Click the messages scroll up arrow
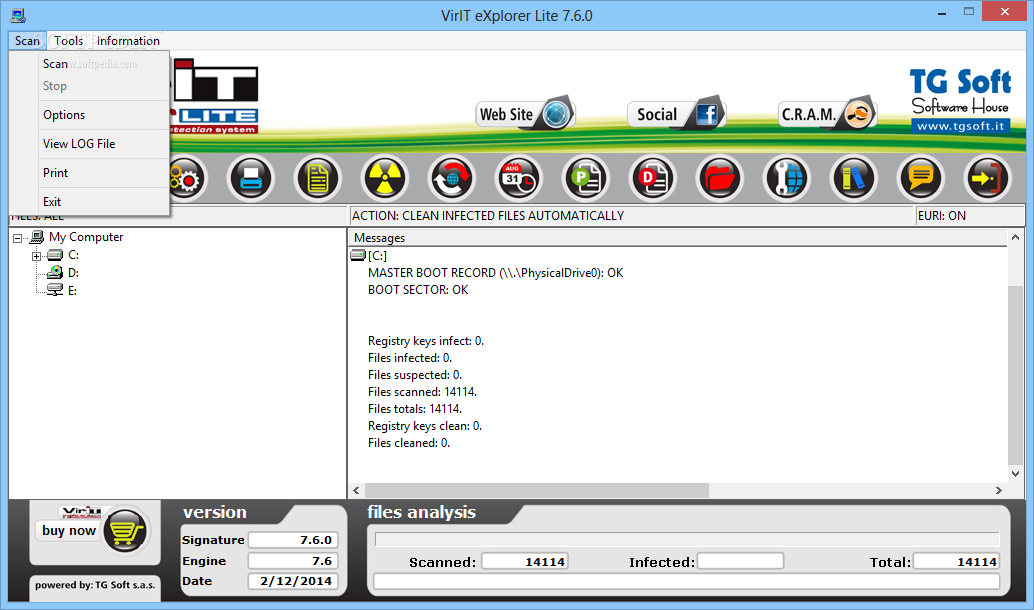 coord(1016,237)
